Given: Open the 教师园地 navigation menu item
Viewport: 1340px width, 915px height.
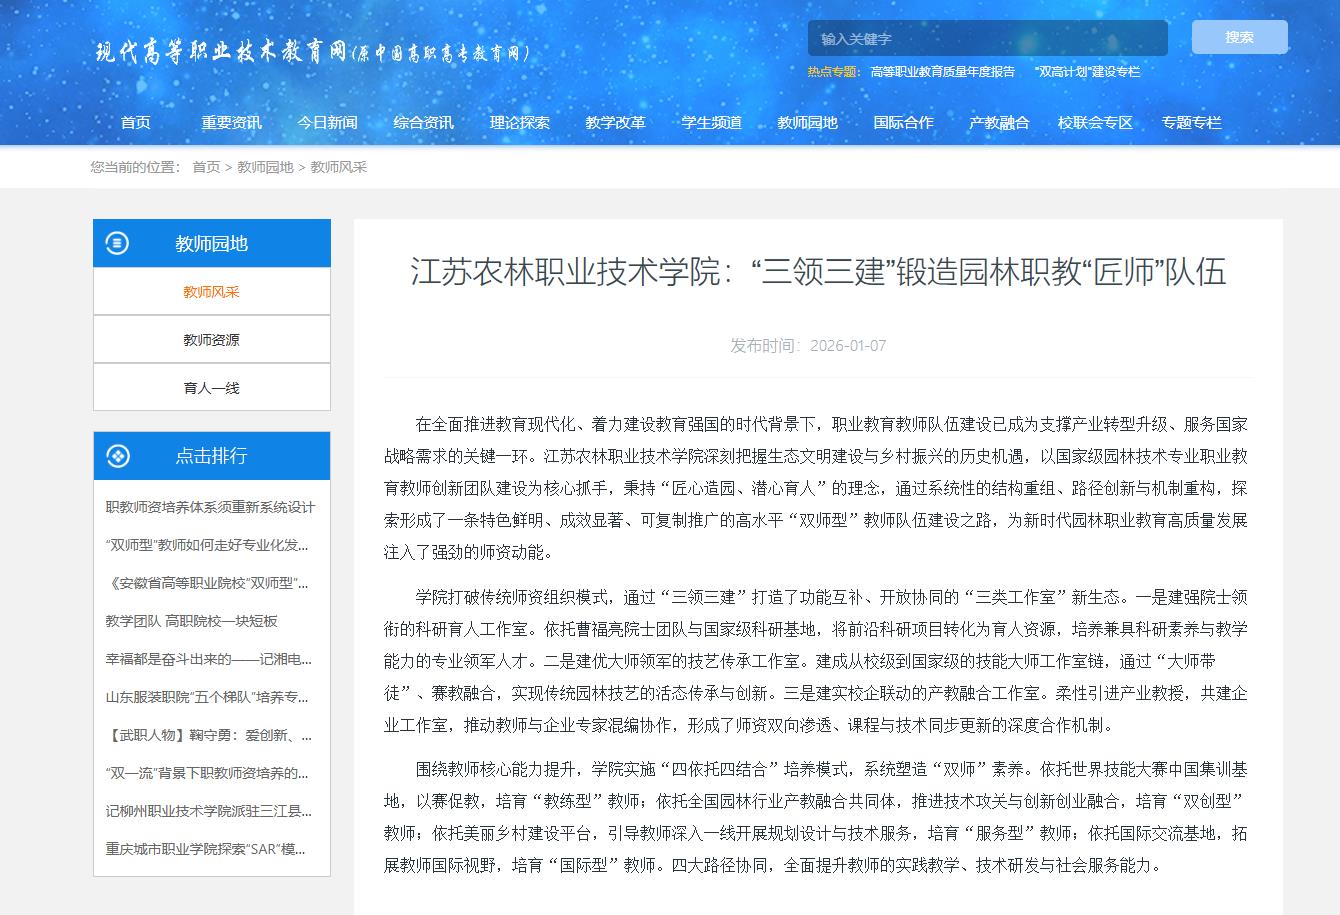Looking at the screenshot, I should point(807,122).
